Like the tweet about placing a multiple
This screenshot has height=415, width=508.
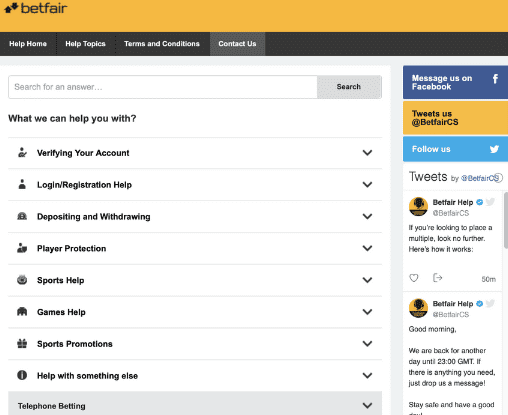click(x=414, y=278)
